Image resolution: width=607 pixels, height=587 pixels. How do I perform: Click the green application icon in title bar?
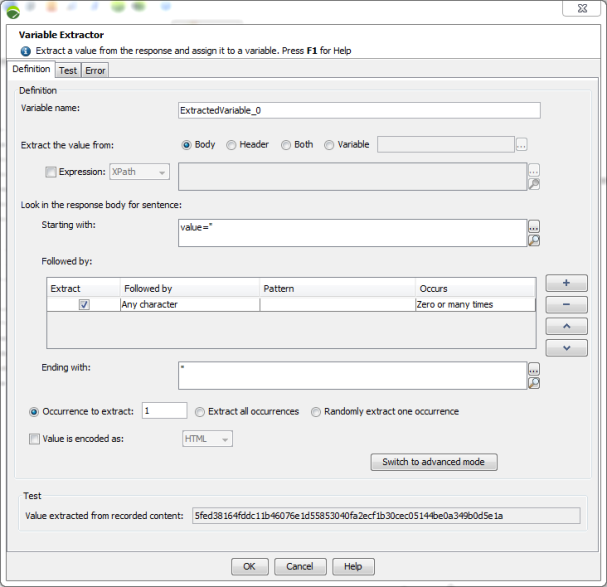(13, 12)
